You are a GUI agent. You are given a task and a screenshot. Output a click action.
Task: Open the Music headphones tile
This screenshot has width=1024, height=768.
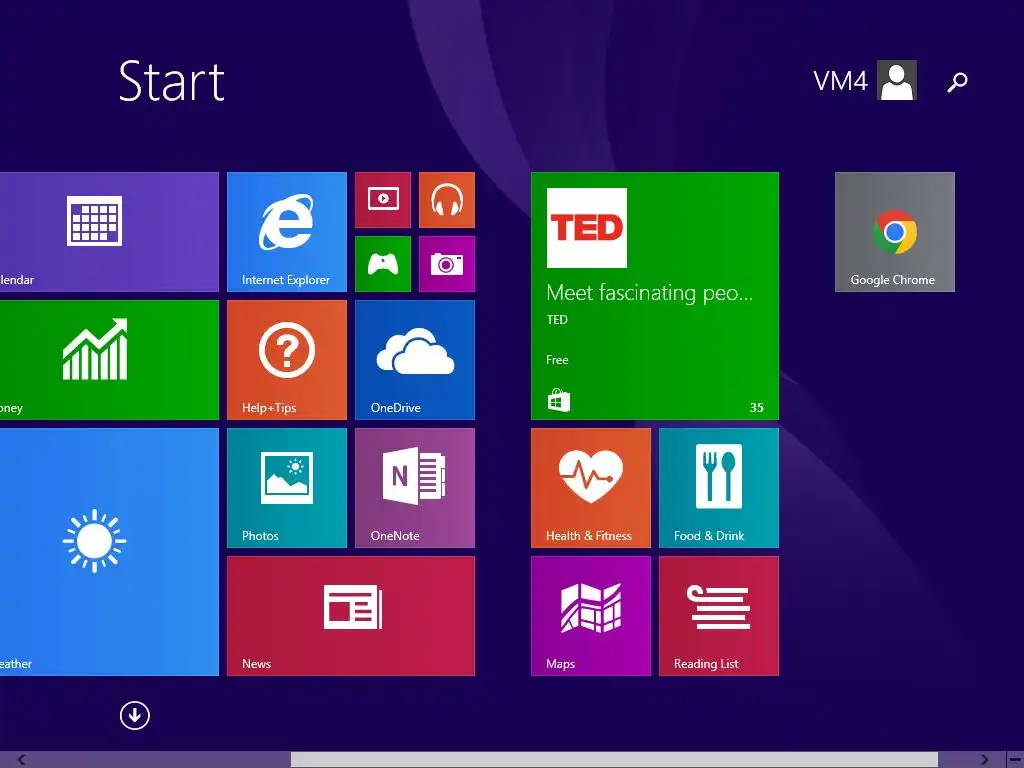pos(447,200)
